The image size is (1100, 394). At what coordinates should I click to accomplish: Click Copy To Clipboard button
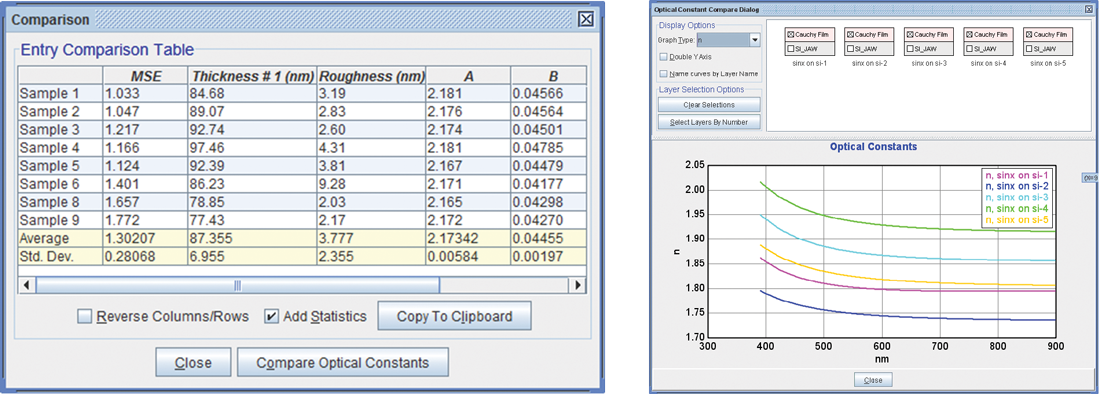(x=455, y=316)
